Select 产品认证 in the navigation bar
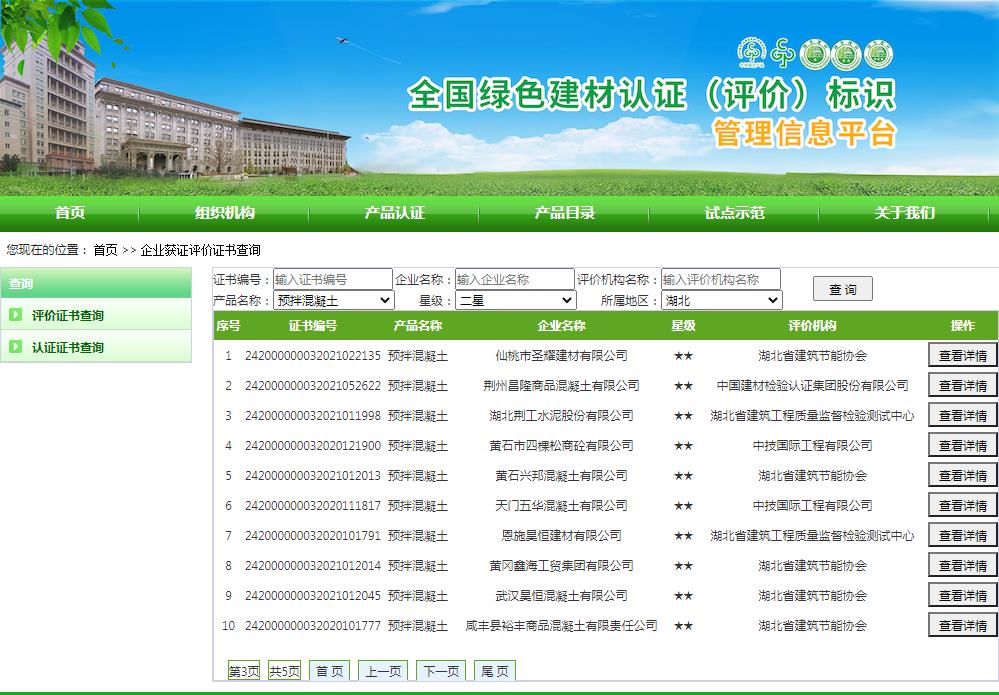Screen dimensions: 999x695 [x=395, y=212]
